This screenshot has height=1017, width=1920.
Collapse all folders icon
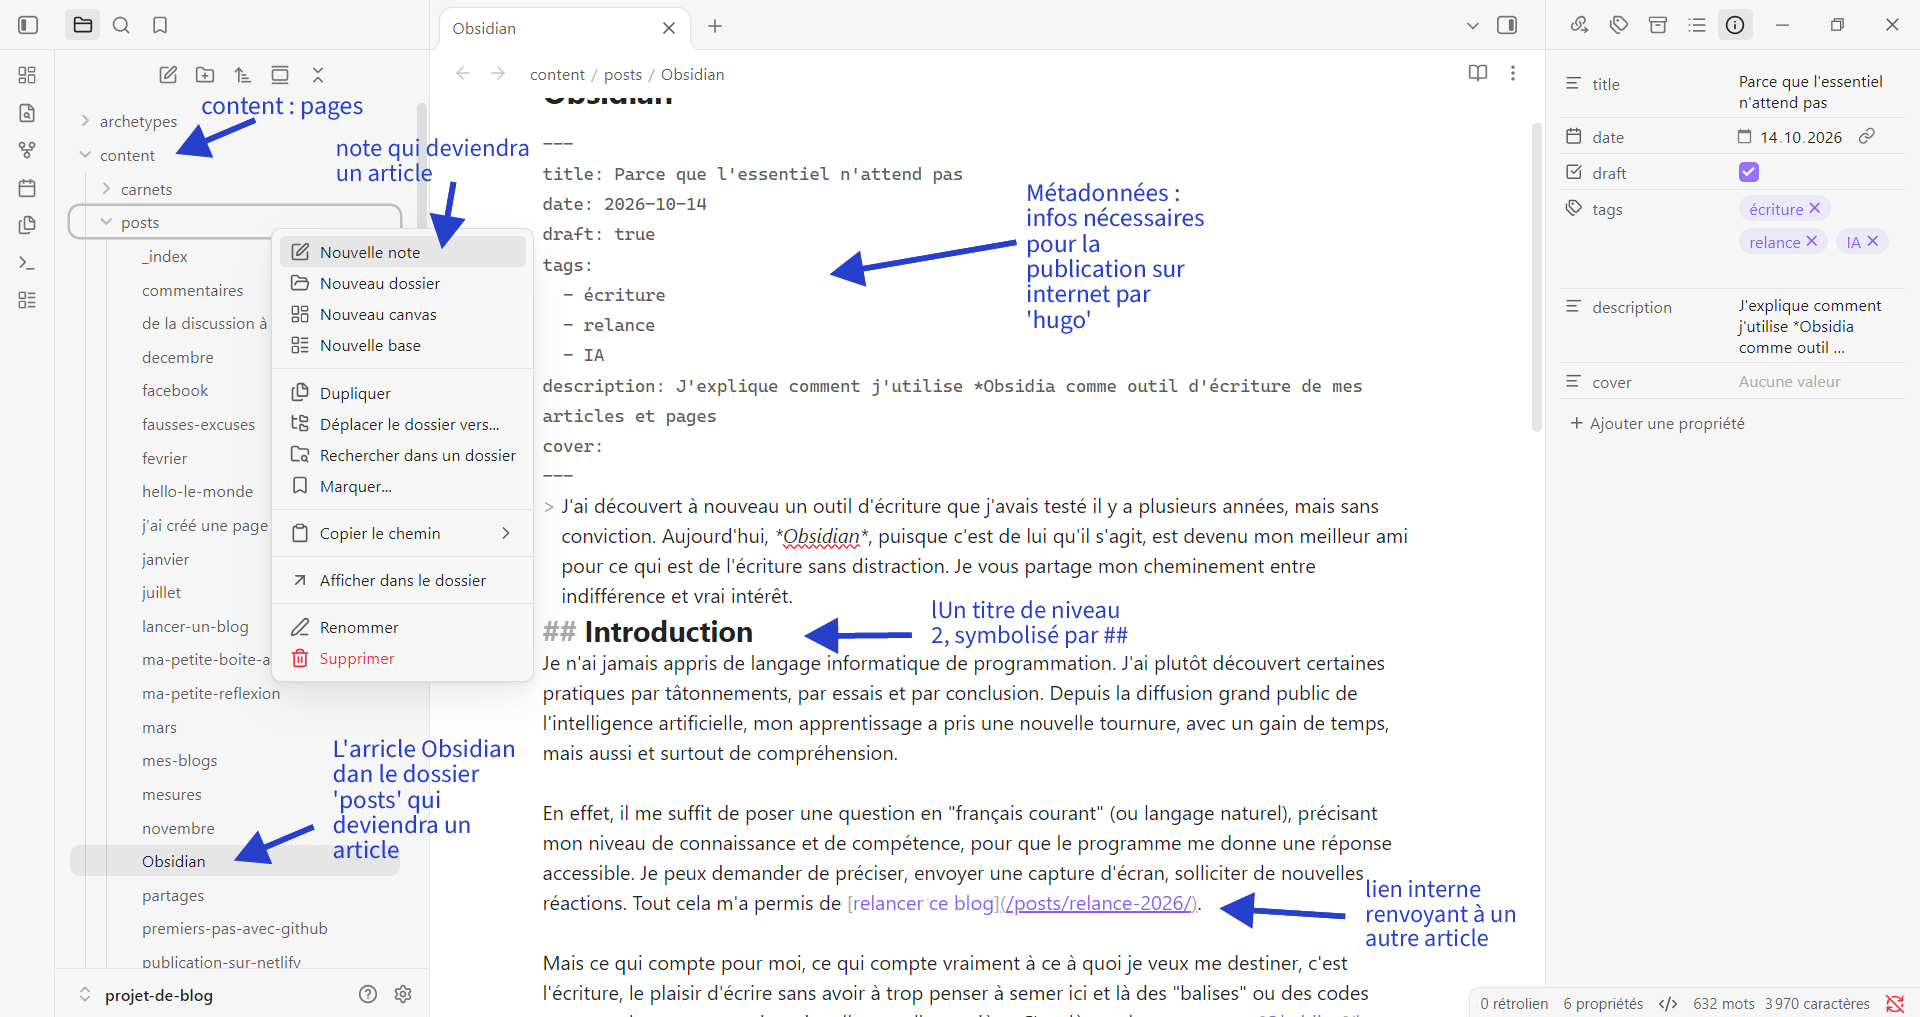(318, 75)
